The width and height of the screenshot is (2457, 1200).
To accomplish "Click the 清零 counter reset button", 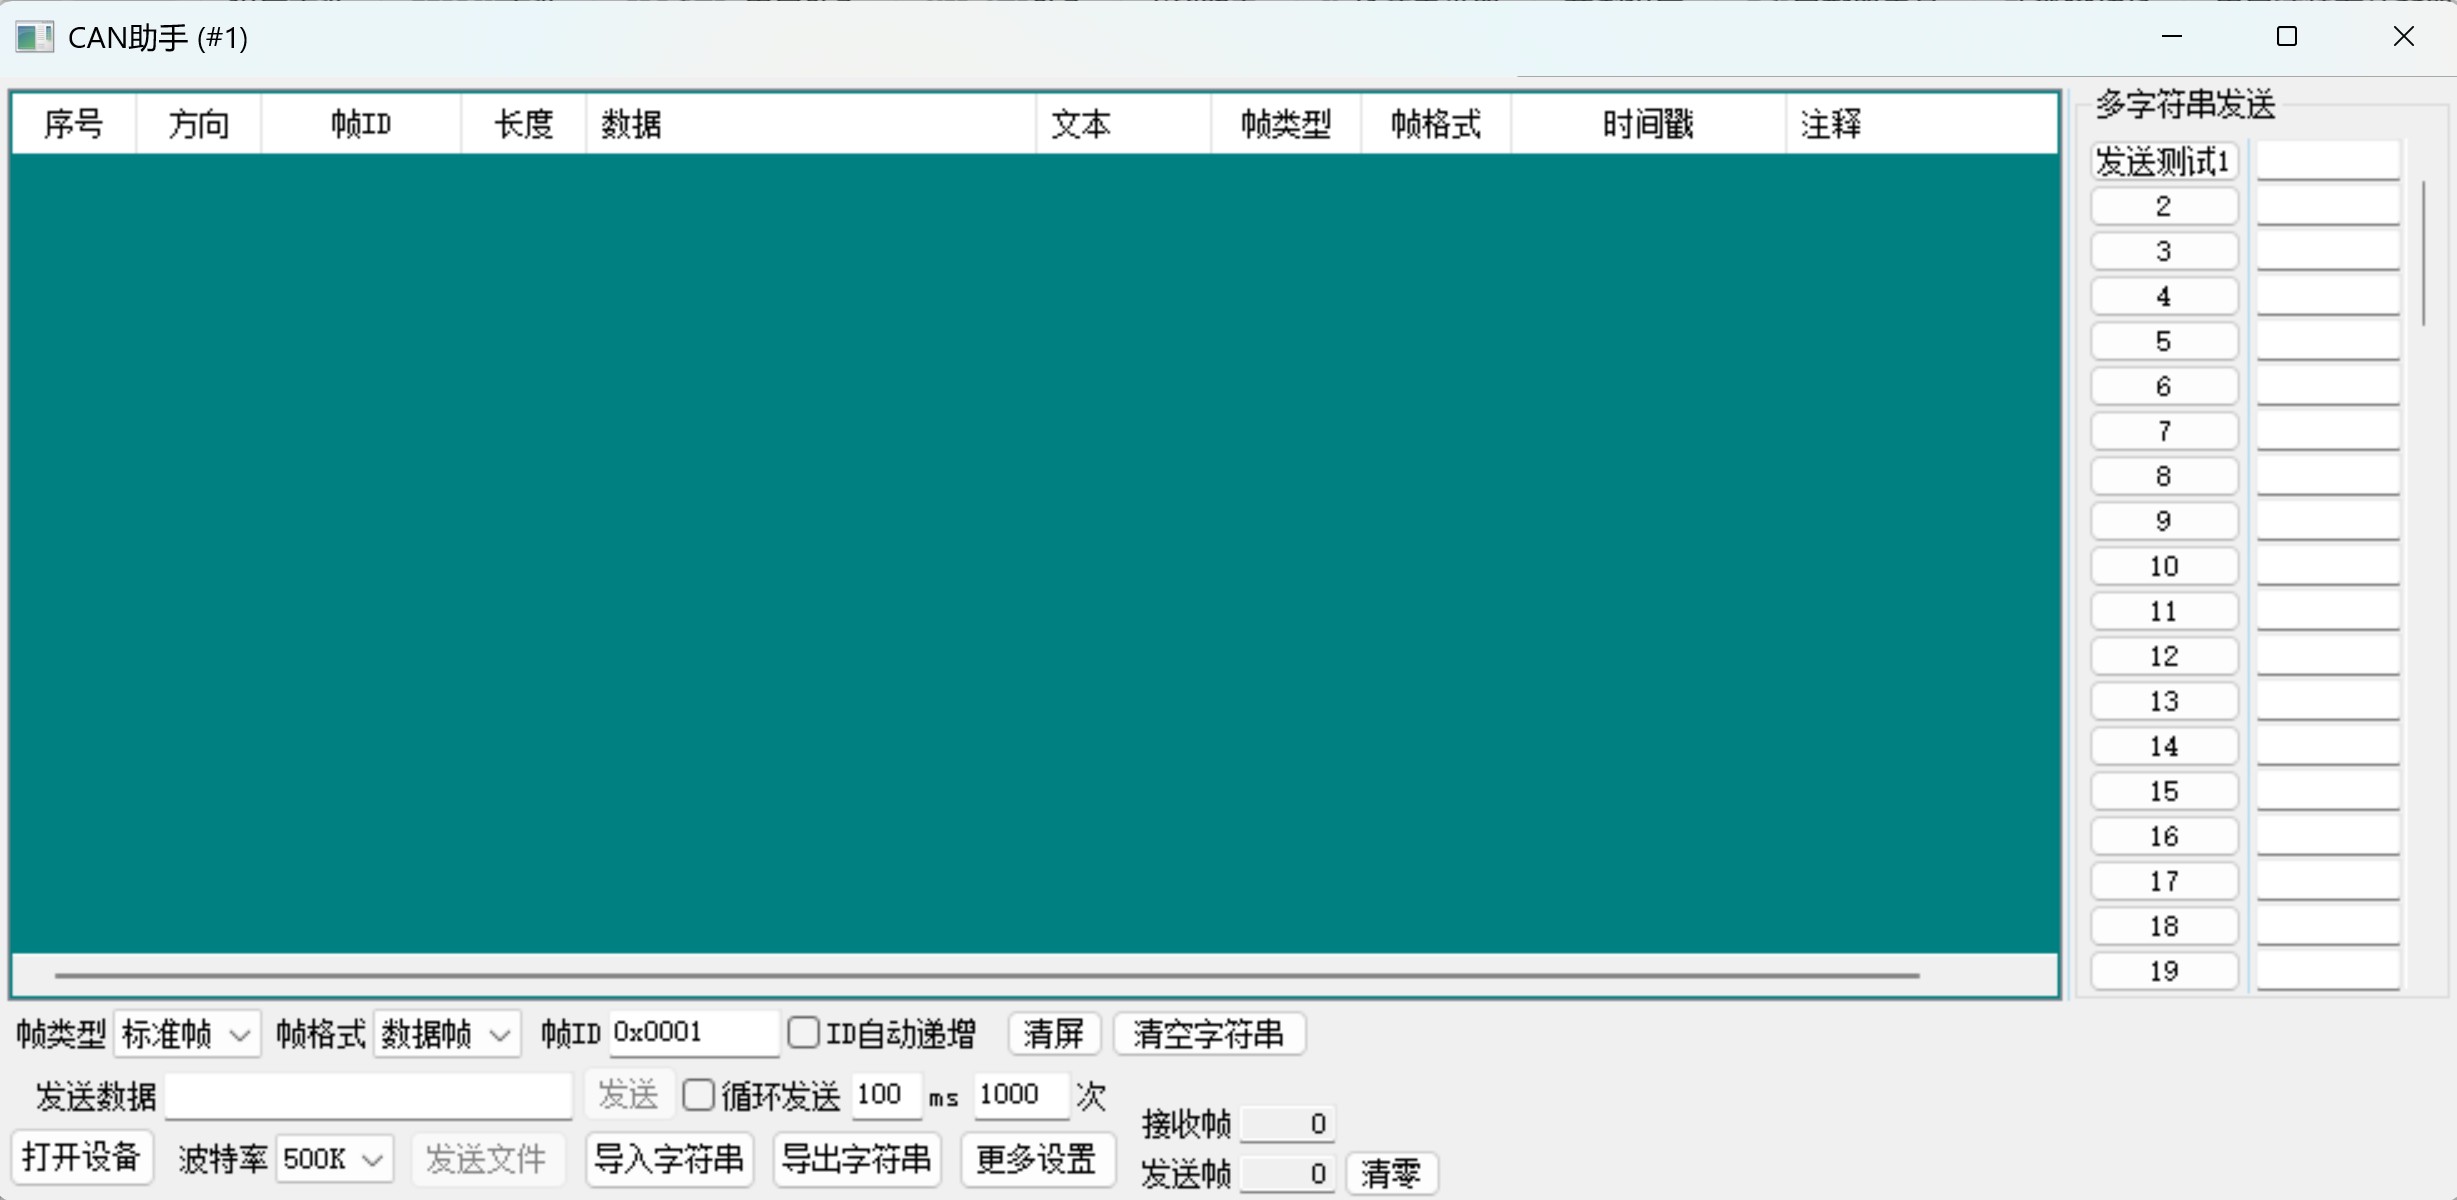I will [1391, 1174].
